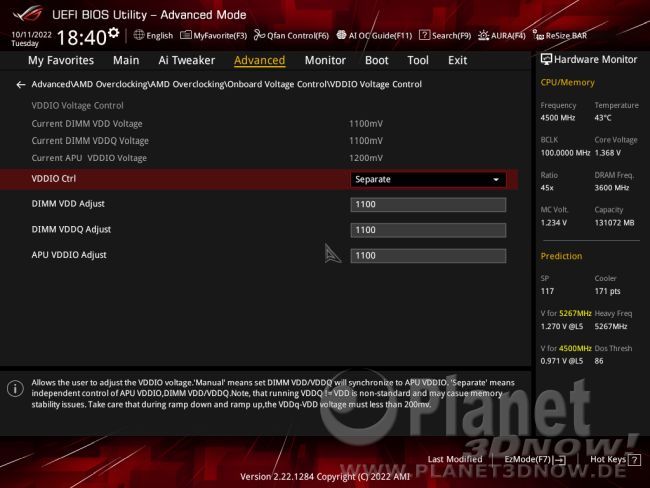Image resolution: width=650 pixels, height=488 pixels.
Task: Click the EzMode arrow icon
Action: tap(560, 460)
